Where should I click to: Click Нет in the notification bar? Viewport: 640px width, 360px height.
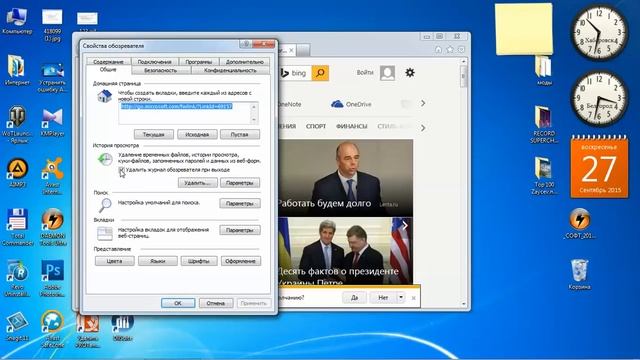(x=383, y=298)
